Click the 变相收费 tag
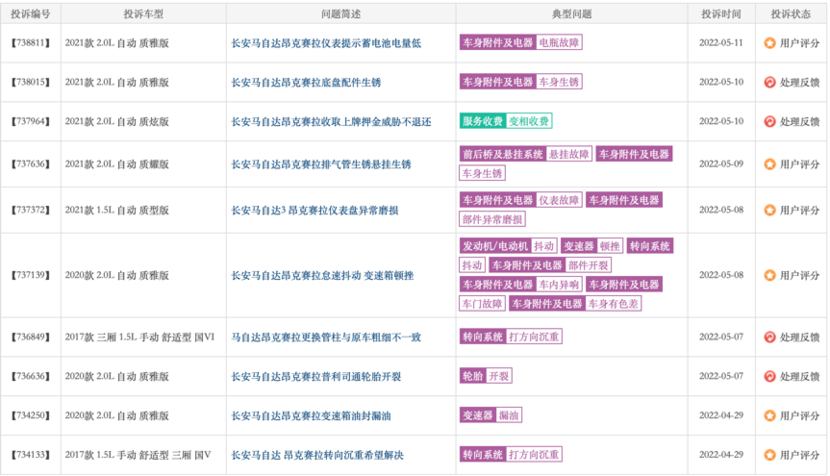This screenshot has height=476, width=830. click(x=529, y=121)
